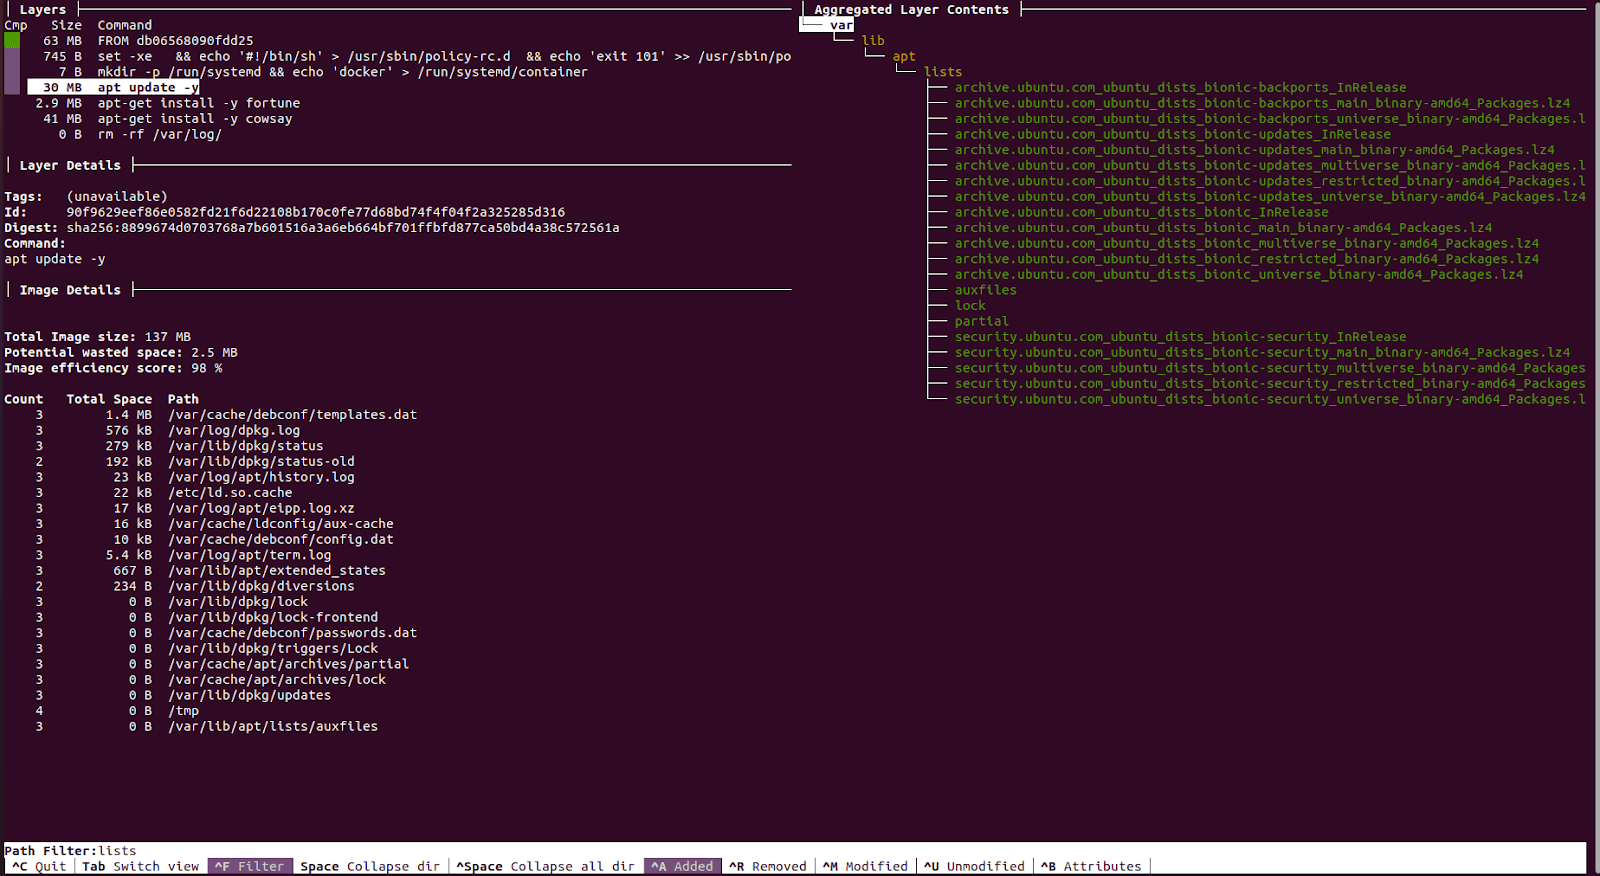
Task: Select the rm -rf /var/log/ layer
Action: pyautogui.click(x=140, y=134)
